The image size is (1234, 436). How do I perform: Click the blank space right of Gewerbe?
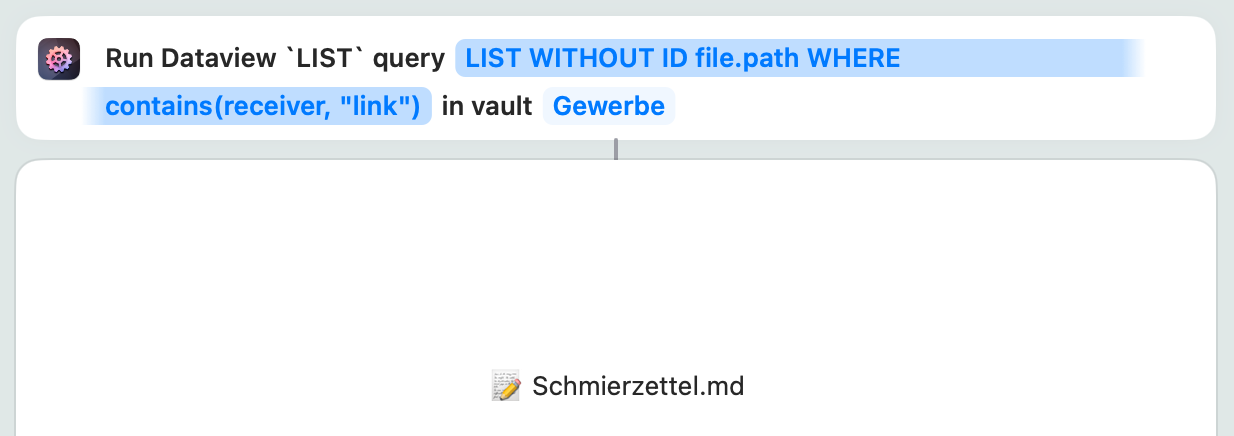900,106
